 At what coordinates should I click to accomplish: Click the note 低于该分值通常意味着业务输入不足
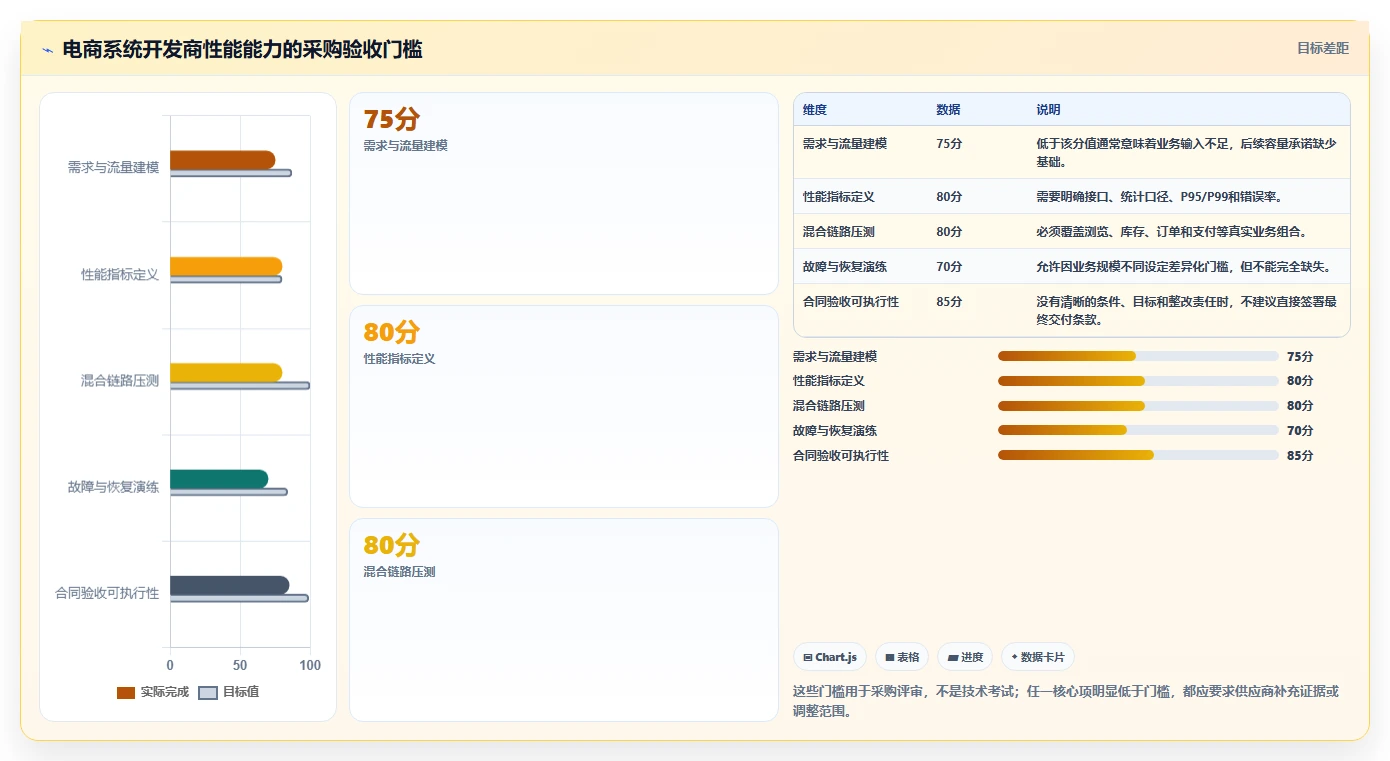tap(1186, 153)
